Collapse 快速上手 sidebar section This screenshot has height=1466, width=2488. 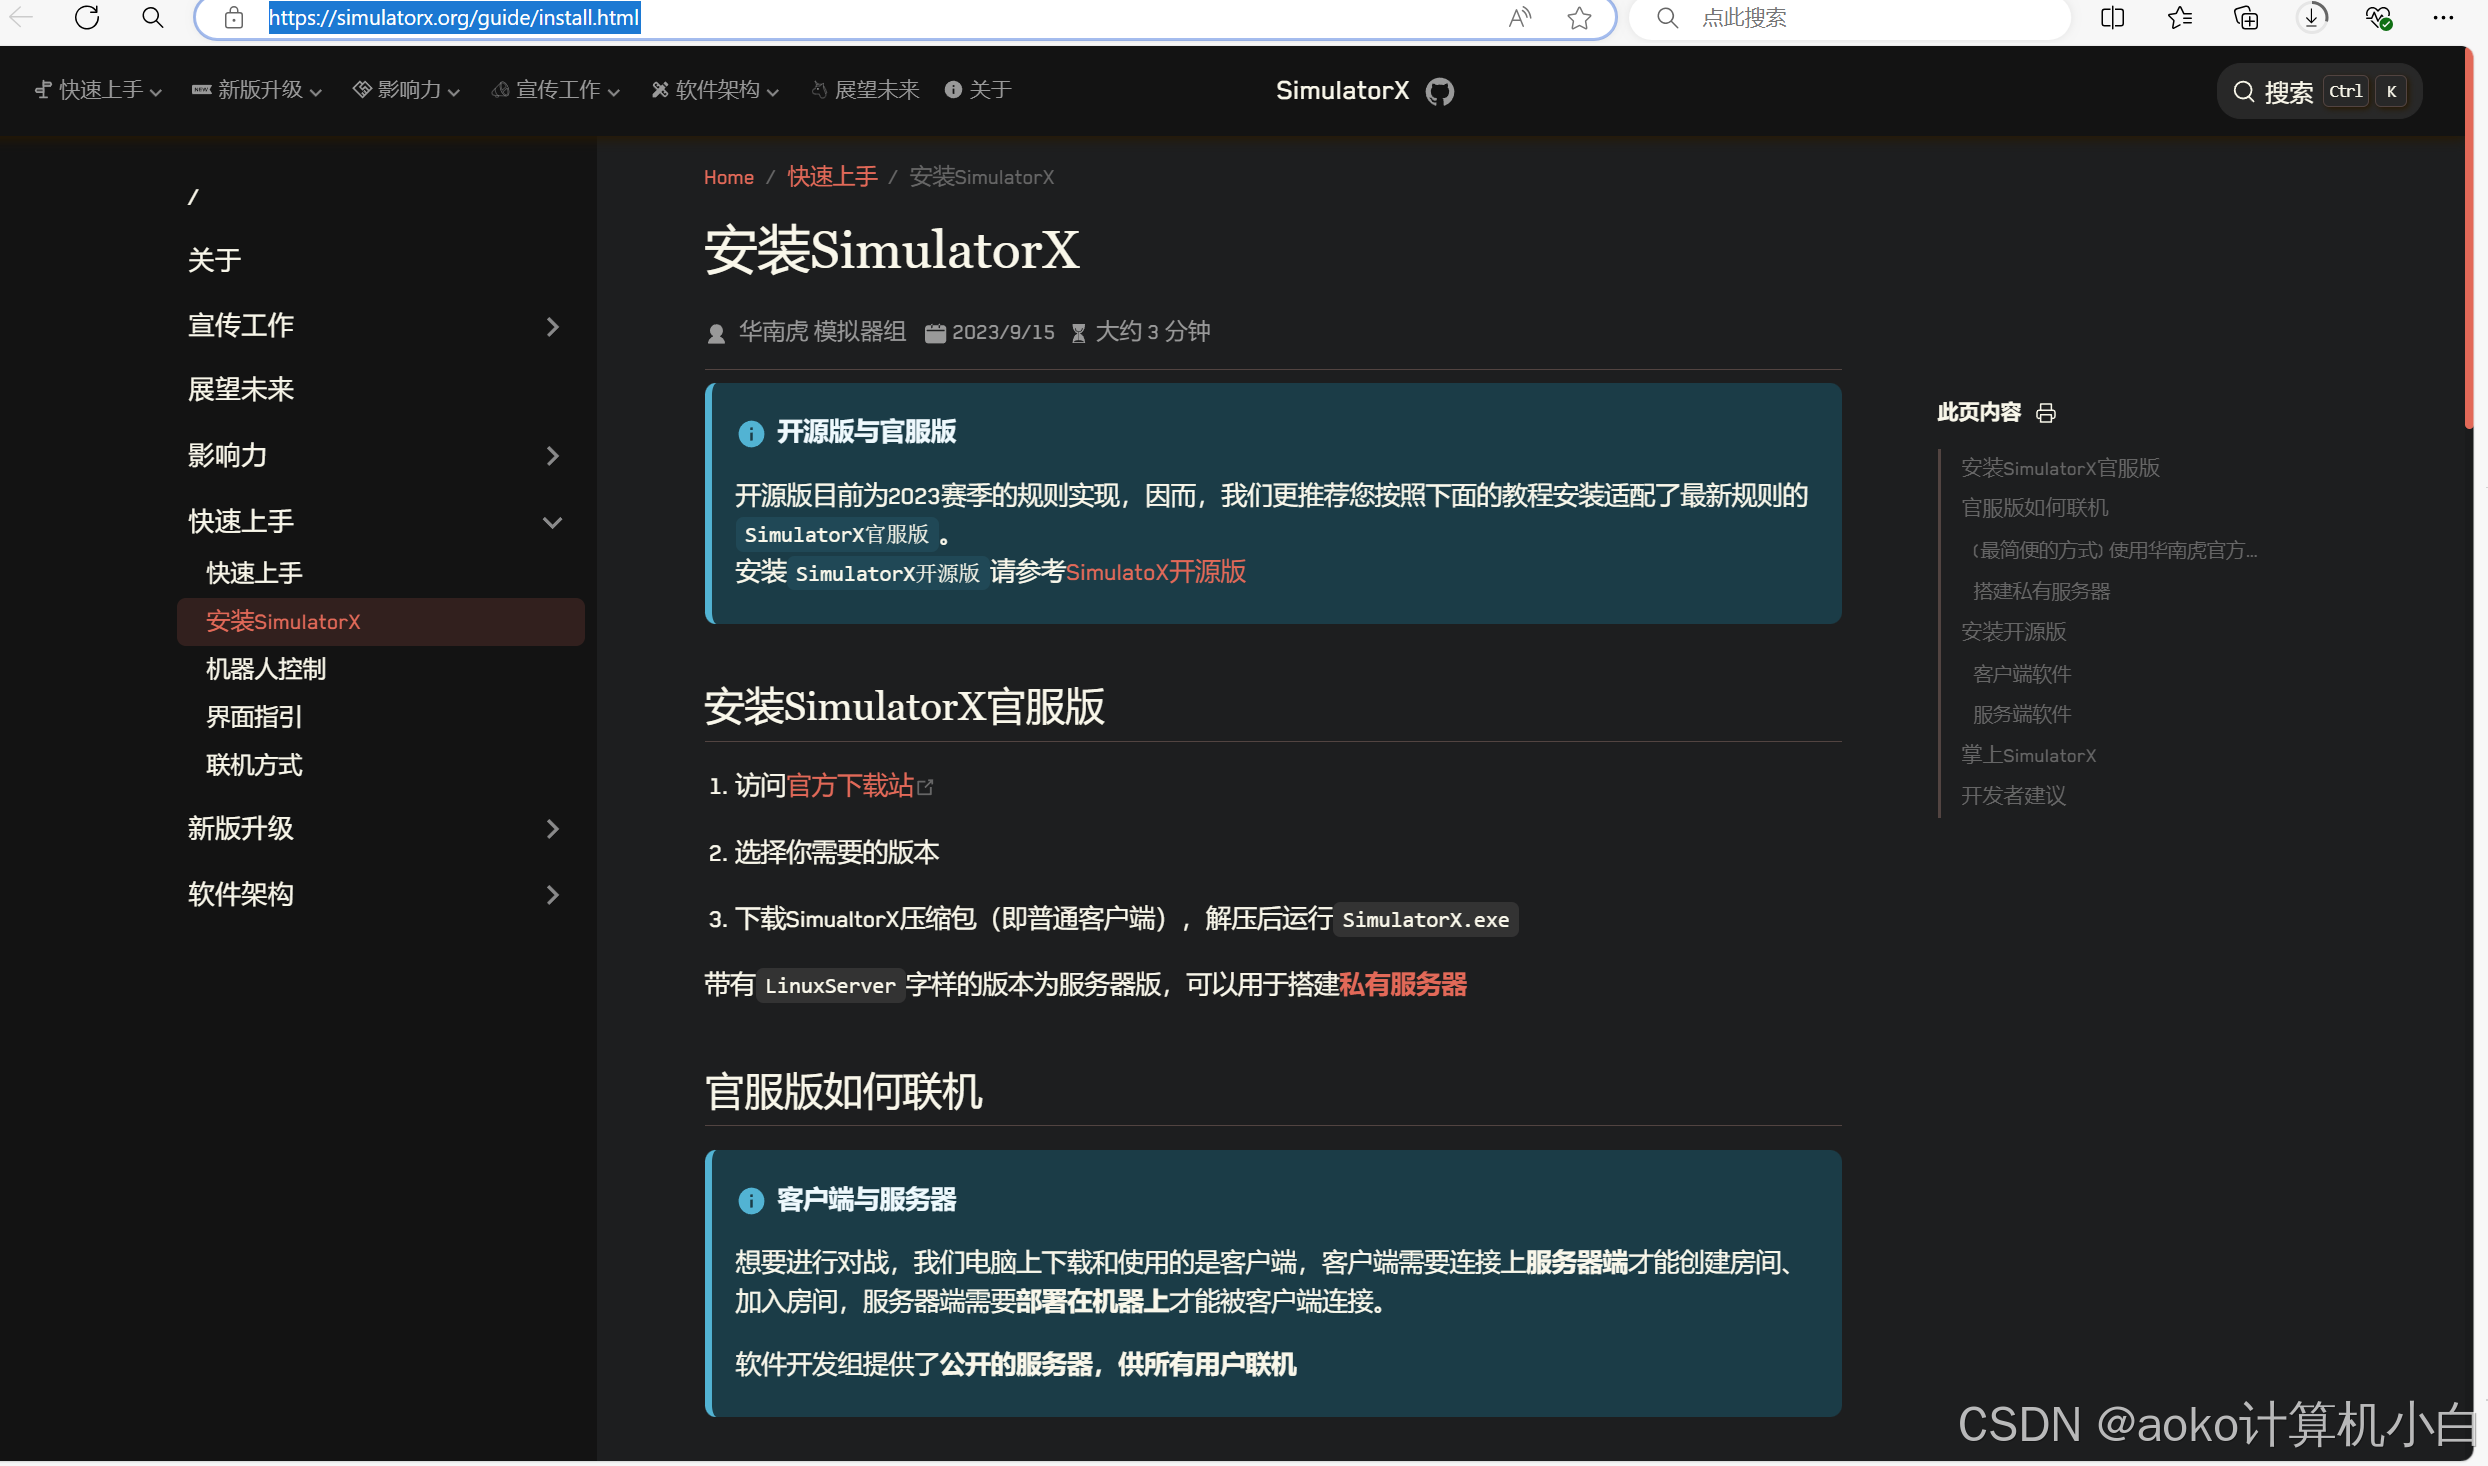point(552,522)
